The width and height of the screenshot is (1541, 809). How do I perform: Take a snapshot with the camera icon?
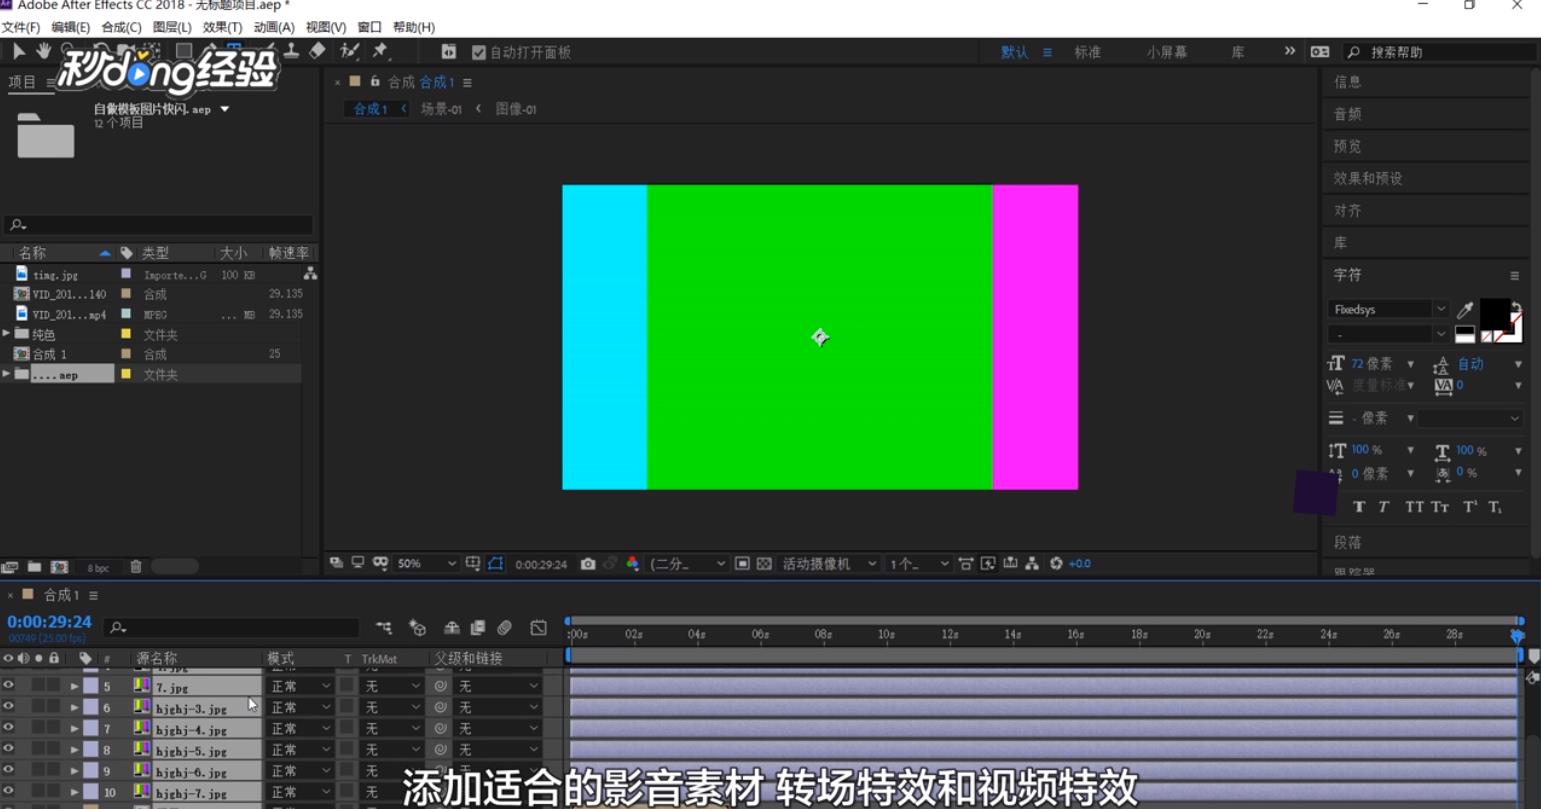pos(587,563)
